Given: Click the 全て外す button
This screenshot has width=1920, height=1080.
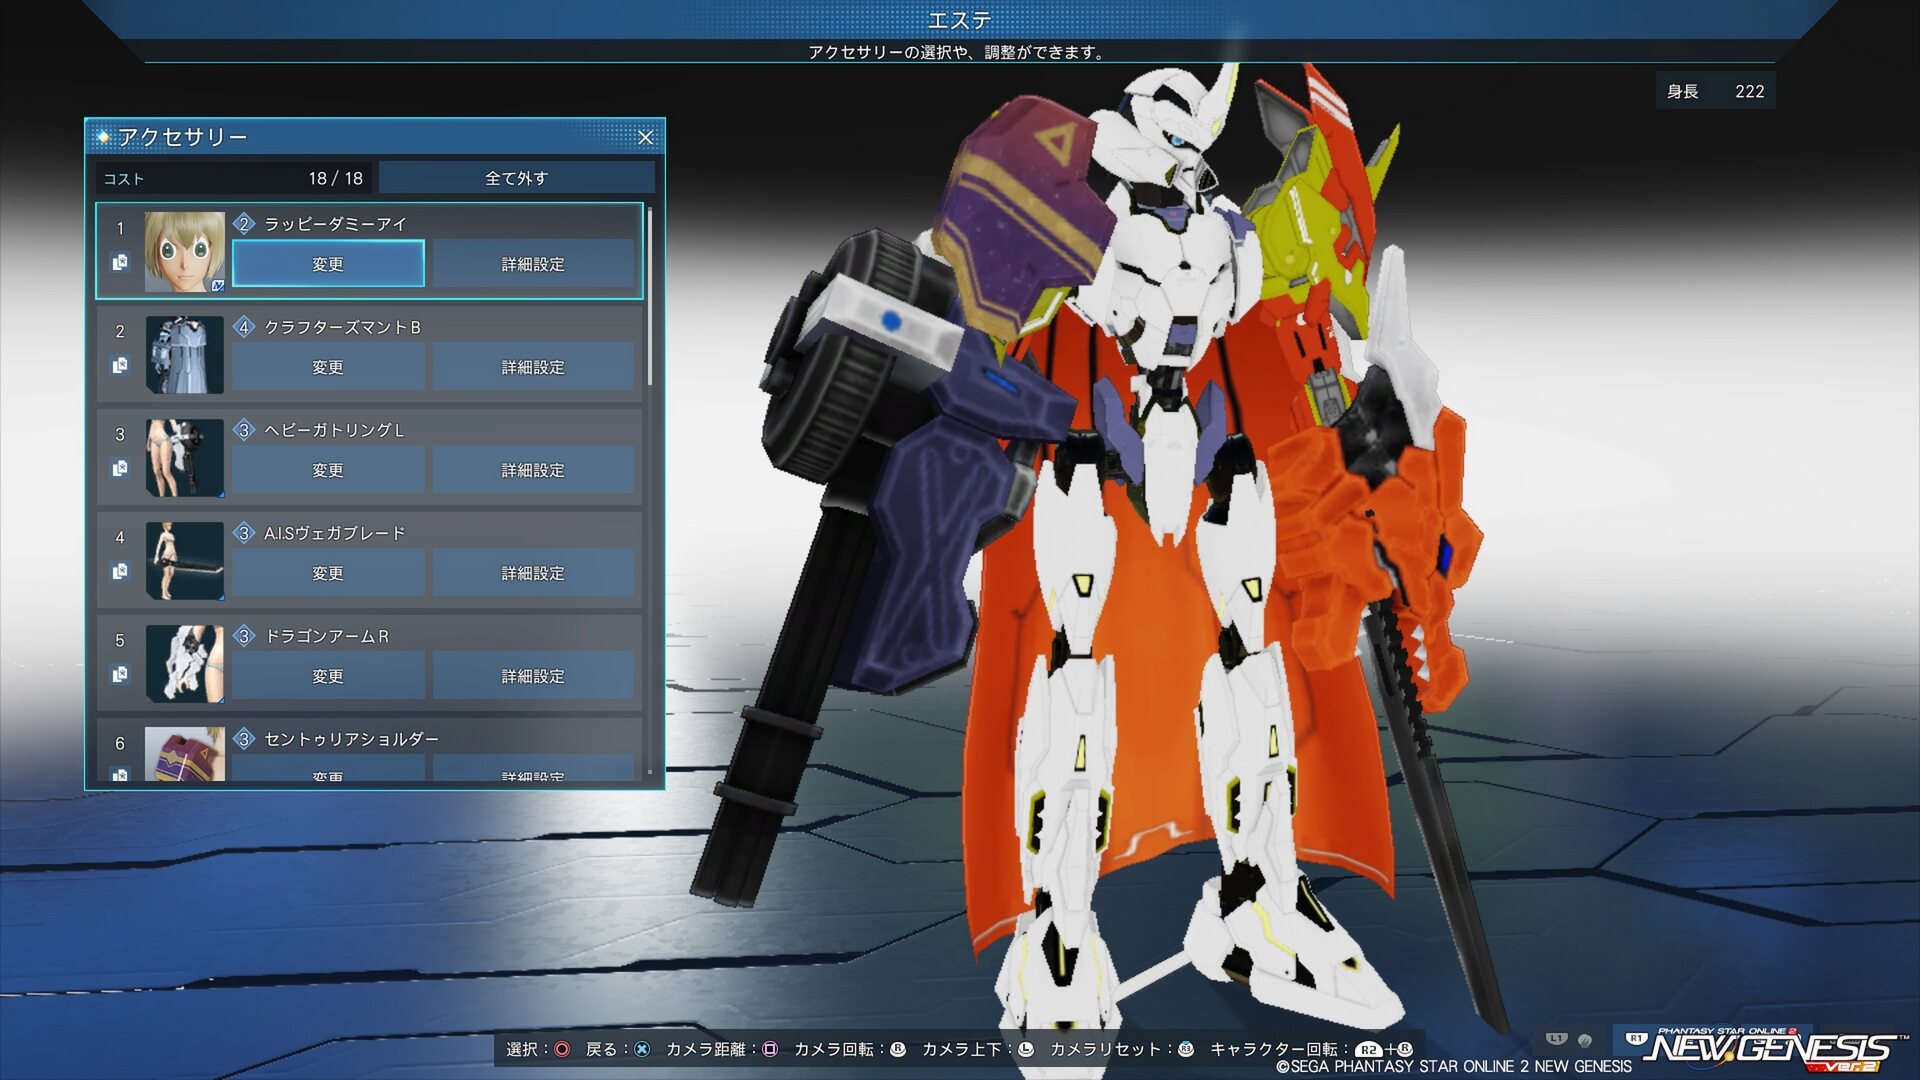Looking at the screenshot, I should point(516,178).
